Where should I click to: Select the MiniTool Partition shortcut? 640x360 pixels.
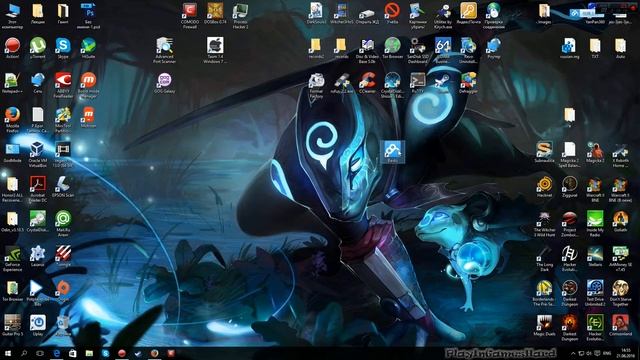[x=63, y=119]
